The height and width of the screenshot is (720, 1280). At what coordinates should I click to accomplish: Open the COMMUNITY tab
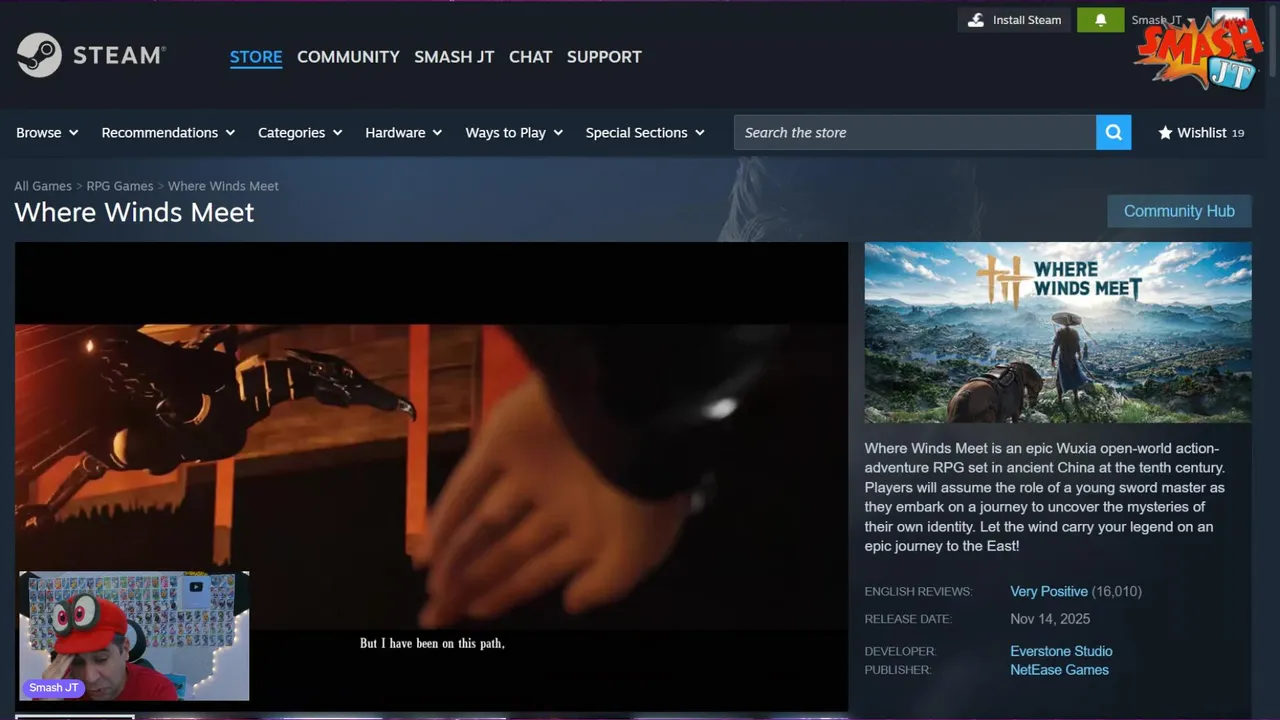click(x=348, y=57)
